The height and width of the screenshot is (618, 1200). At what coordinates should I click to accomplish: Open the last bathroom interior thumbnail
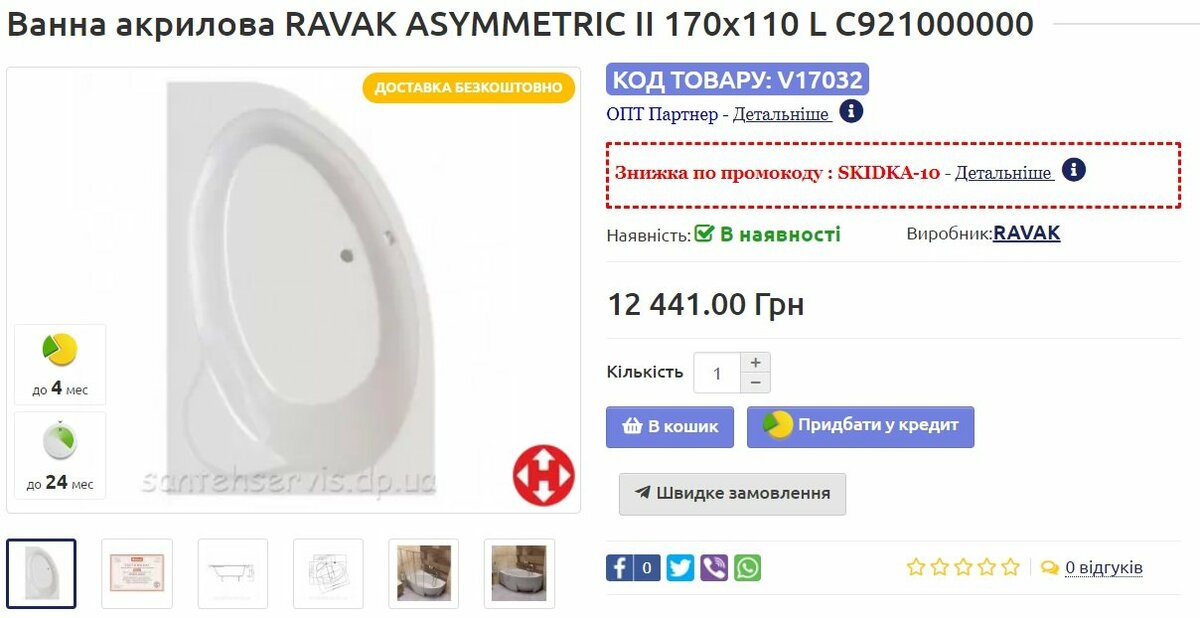point(519,574)
